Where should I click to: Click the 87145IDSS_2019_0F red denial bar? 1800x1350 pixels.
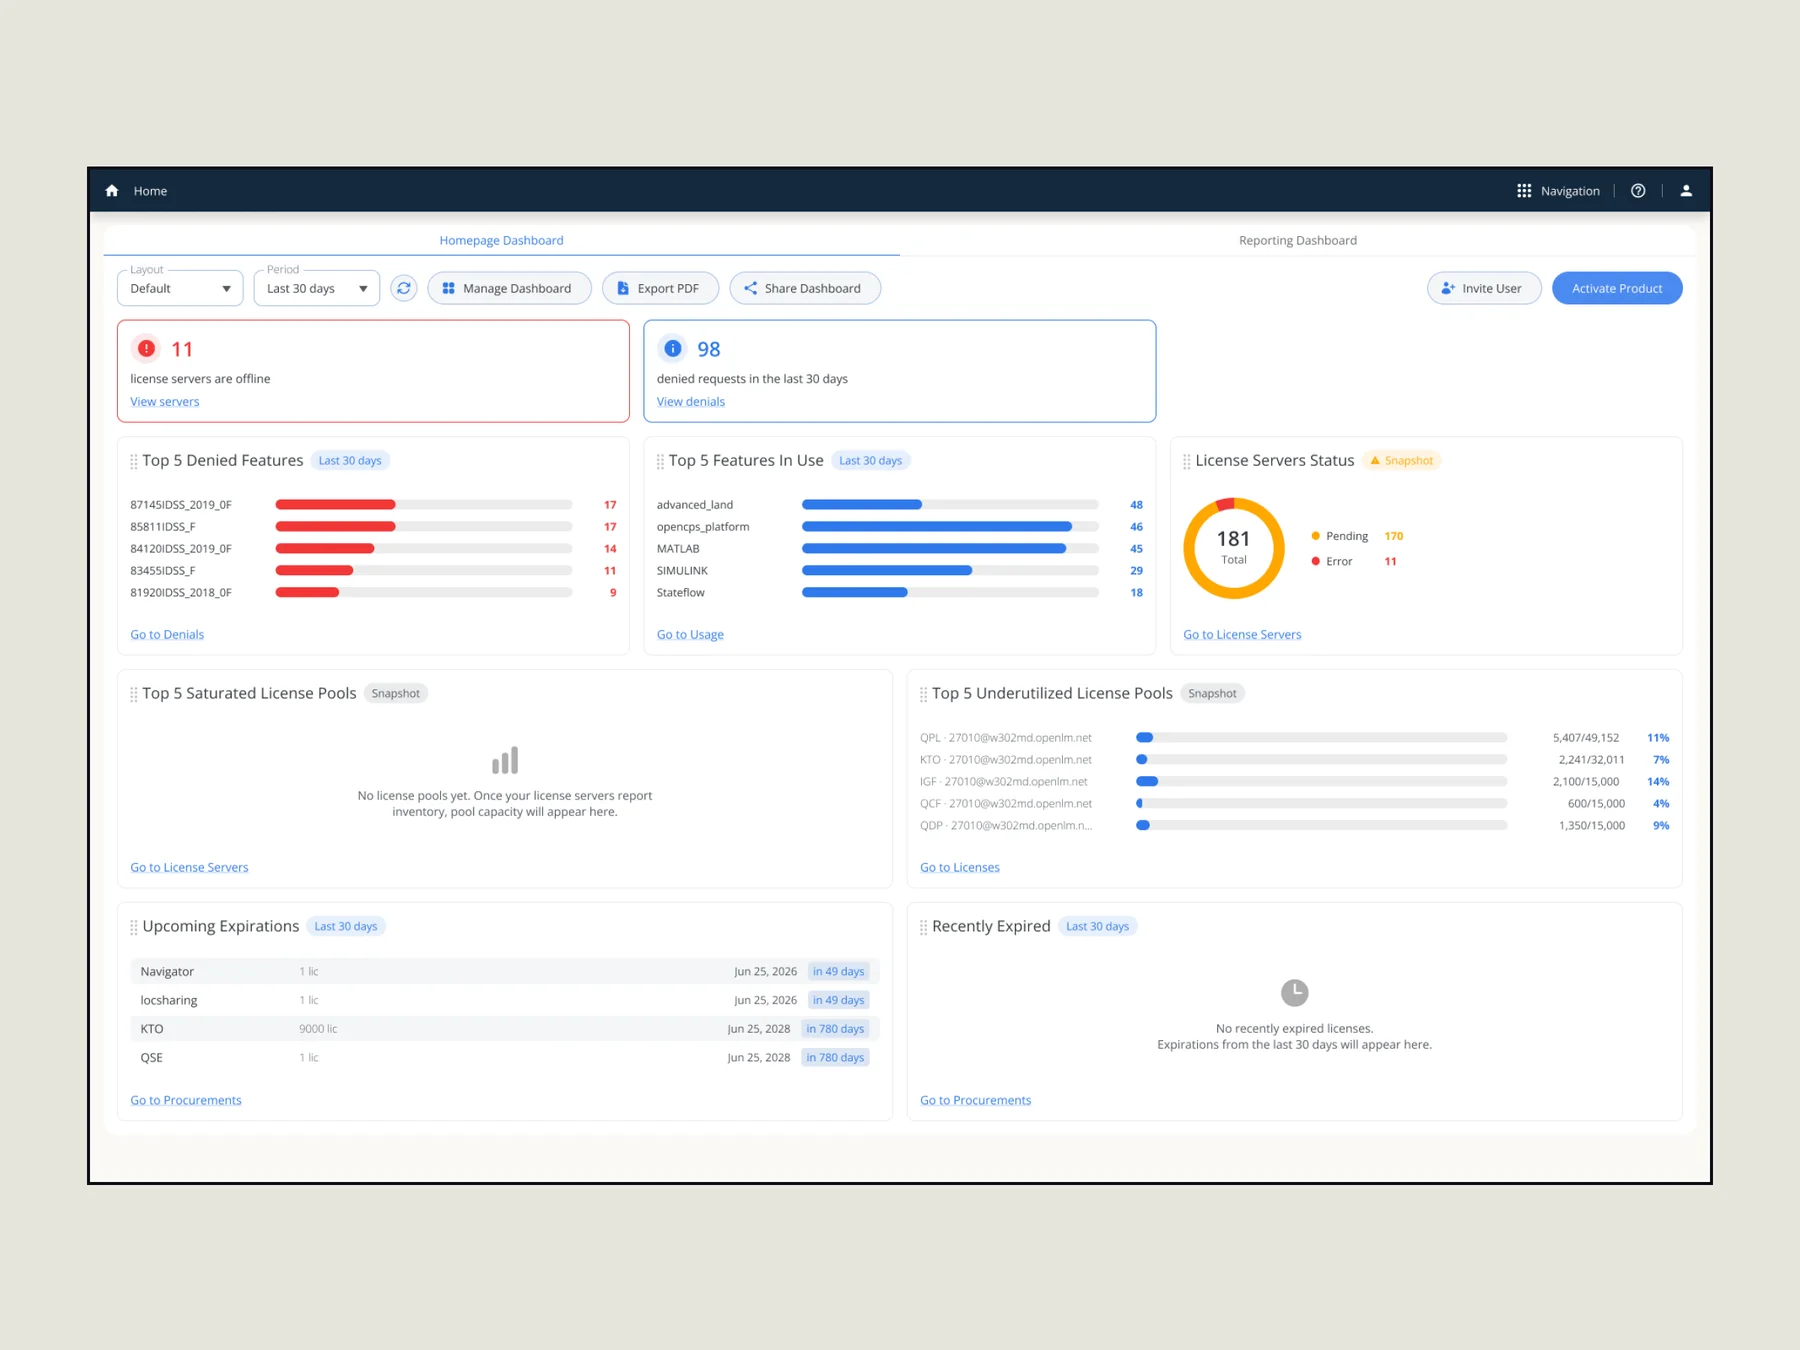(336, 505)
